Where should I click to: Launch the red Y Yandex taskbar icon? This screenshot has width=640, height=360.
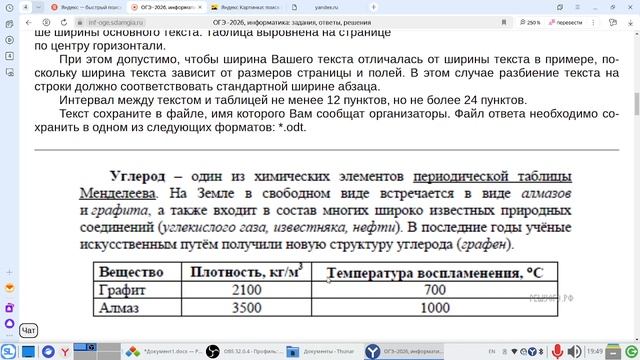65,351
